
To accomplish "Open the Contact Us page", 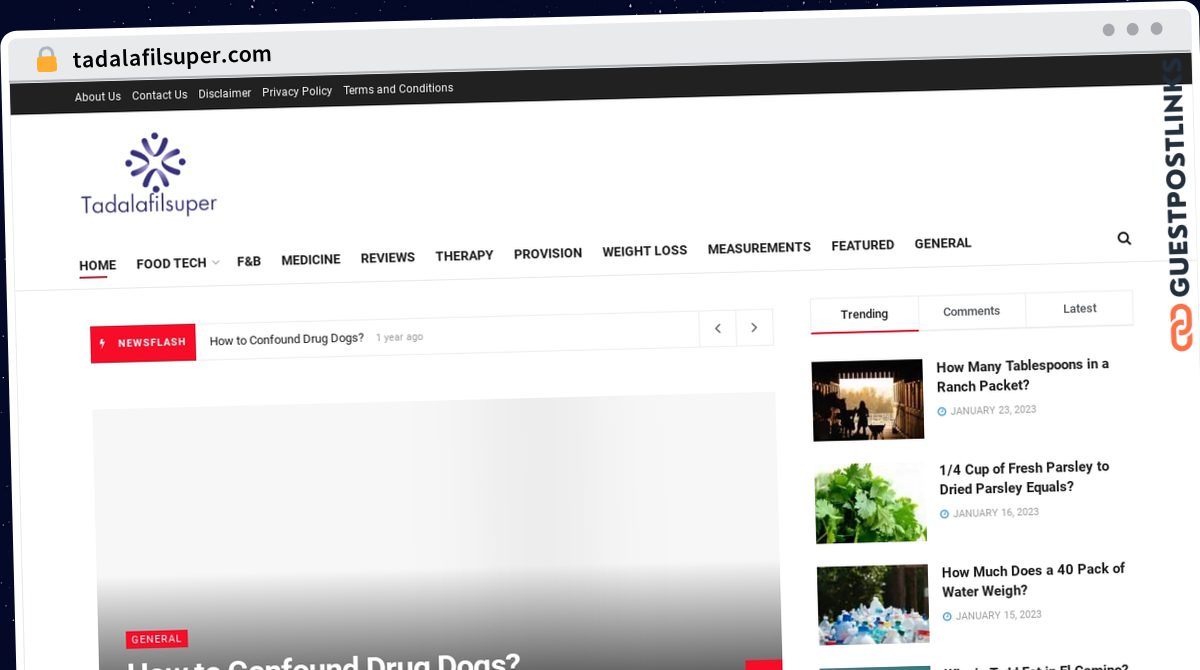I will coord(160,95).
